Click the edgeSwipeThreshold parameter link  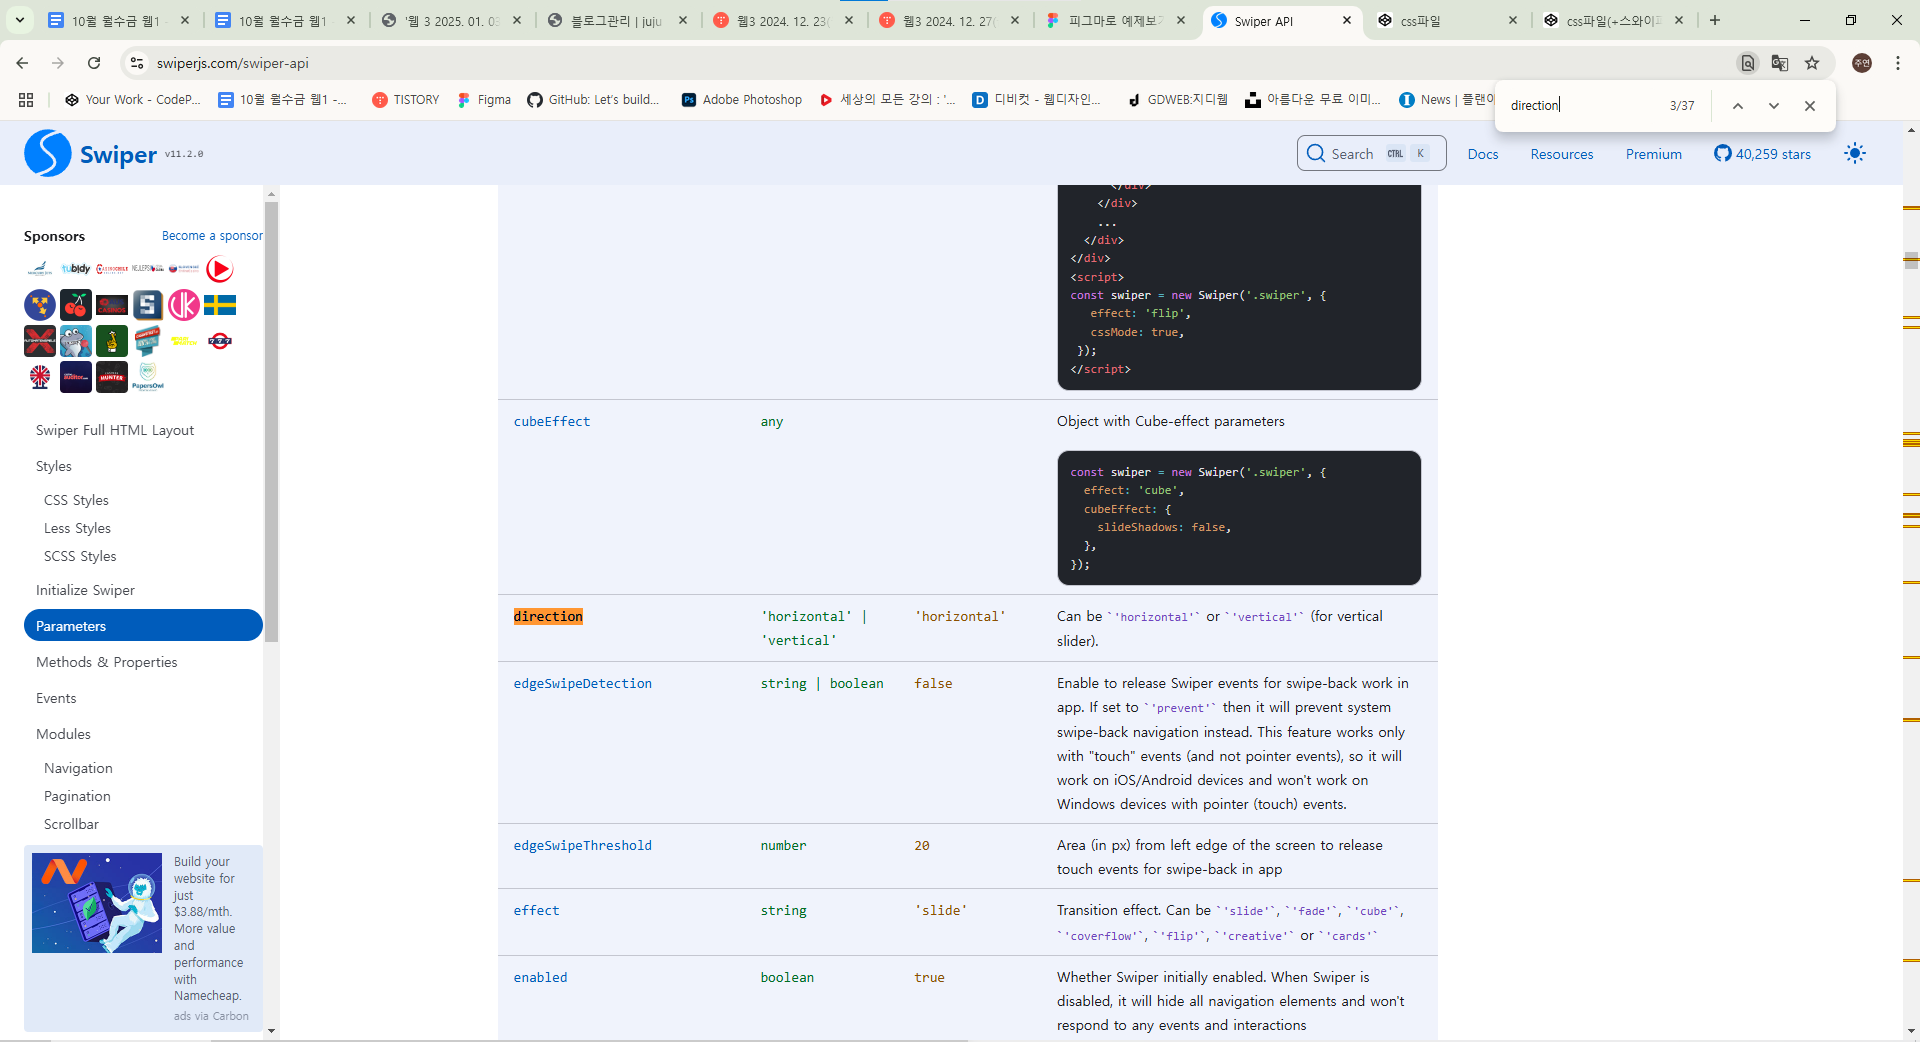coord(583,846)
